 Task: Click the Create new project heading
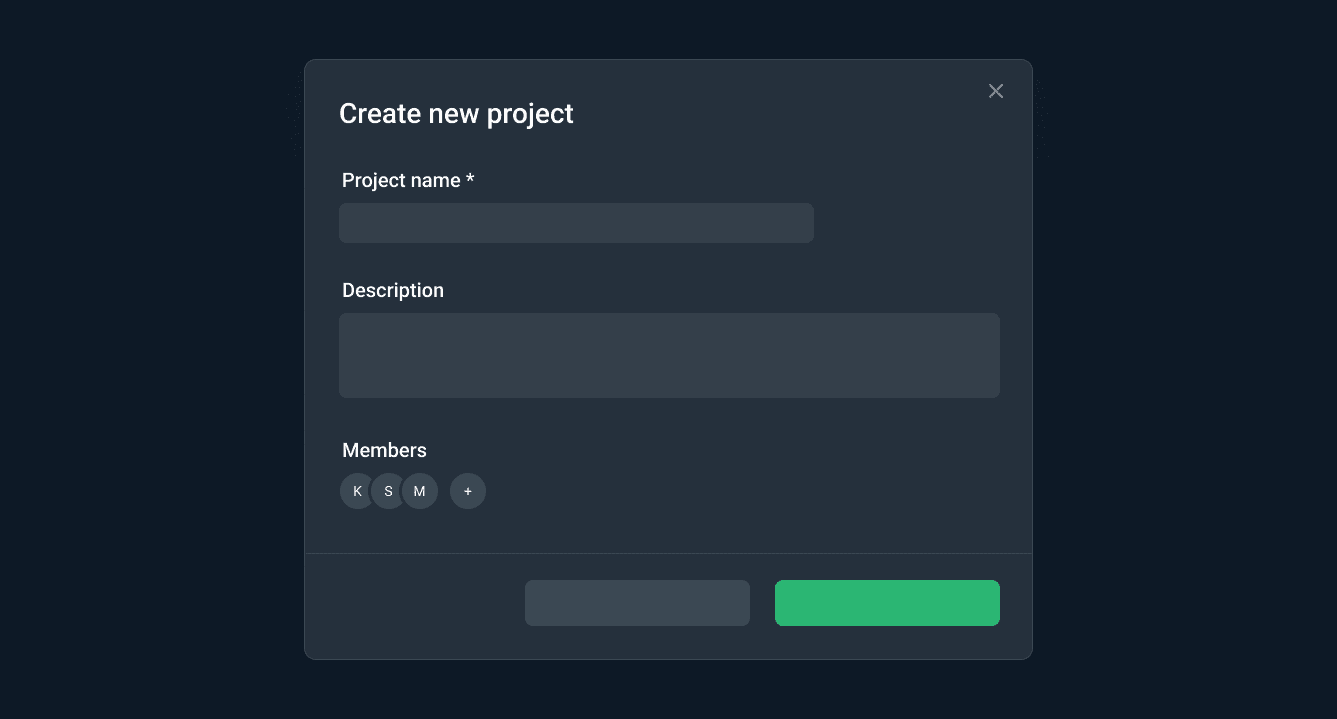pos(456,114)
